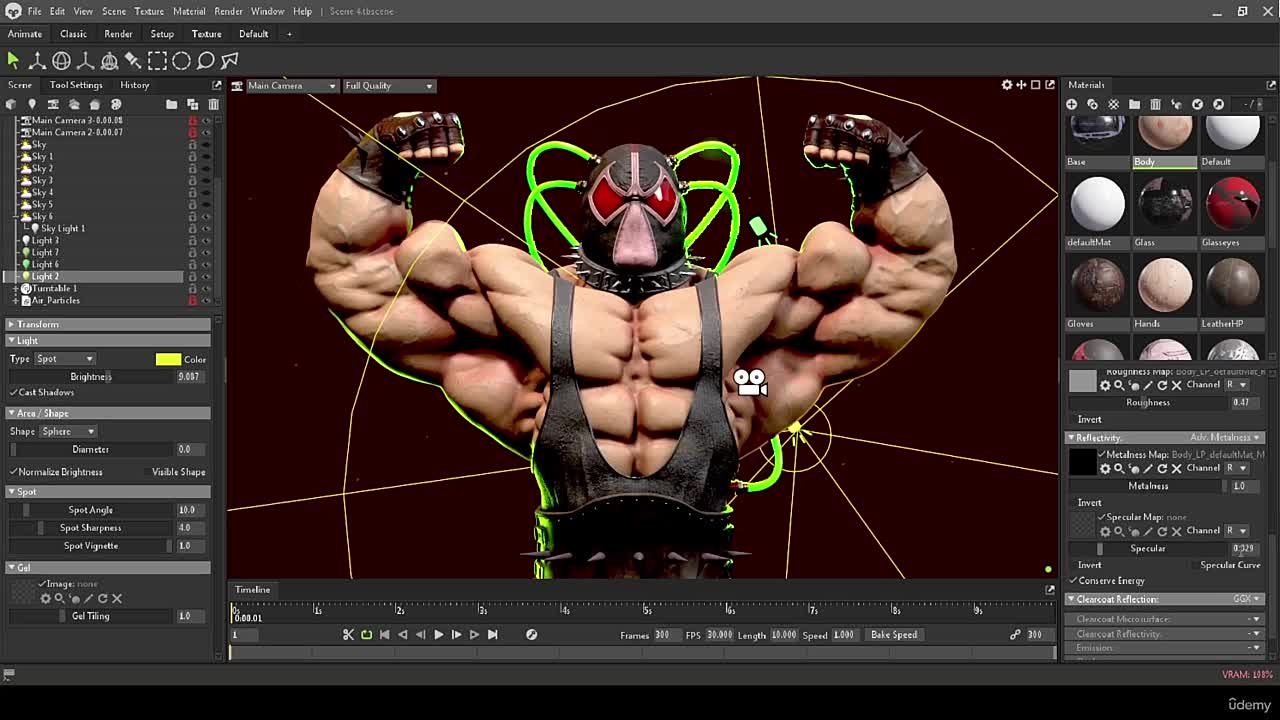The image size is (1280, 720).
Task: Open viewport settings gear icon
Action: tap(1007, 85)
